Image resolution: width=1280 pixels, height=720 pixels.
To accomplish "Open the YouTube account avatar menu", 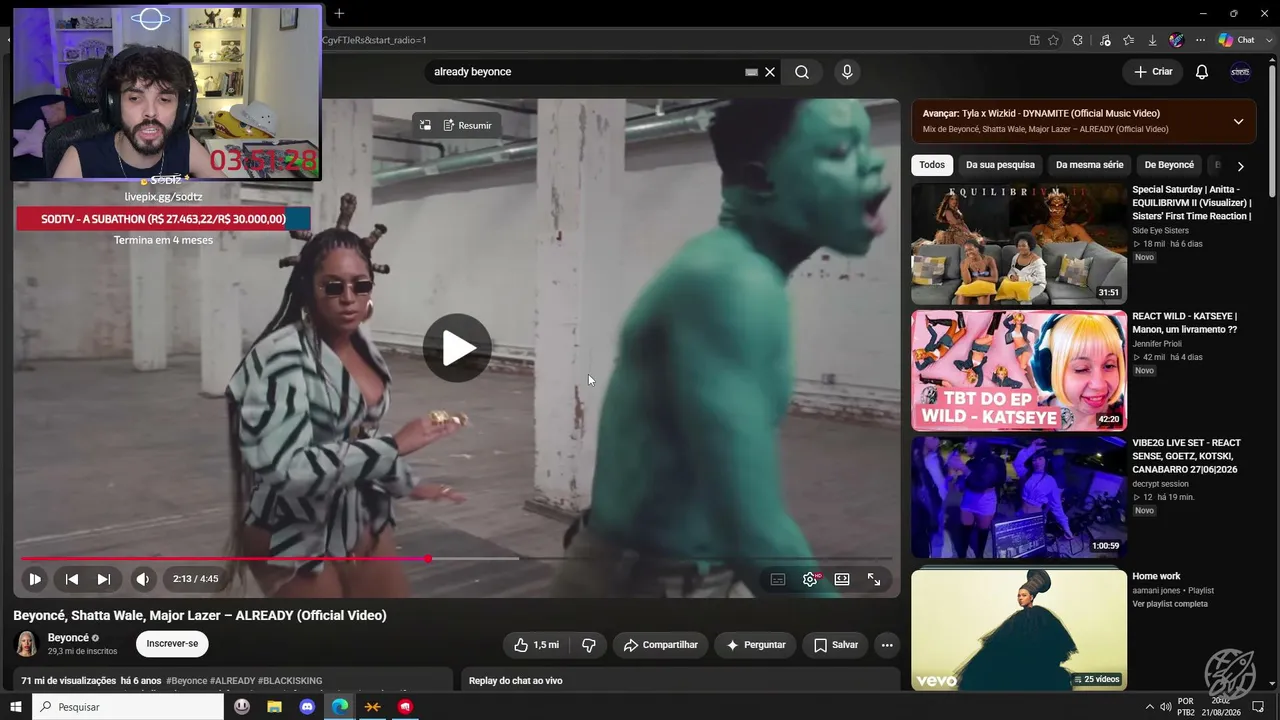I will (1240, 72).
